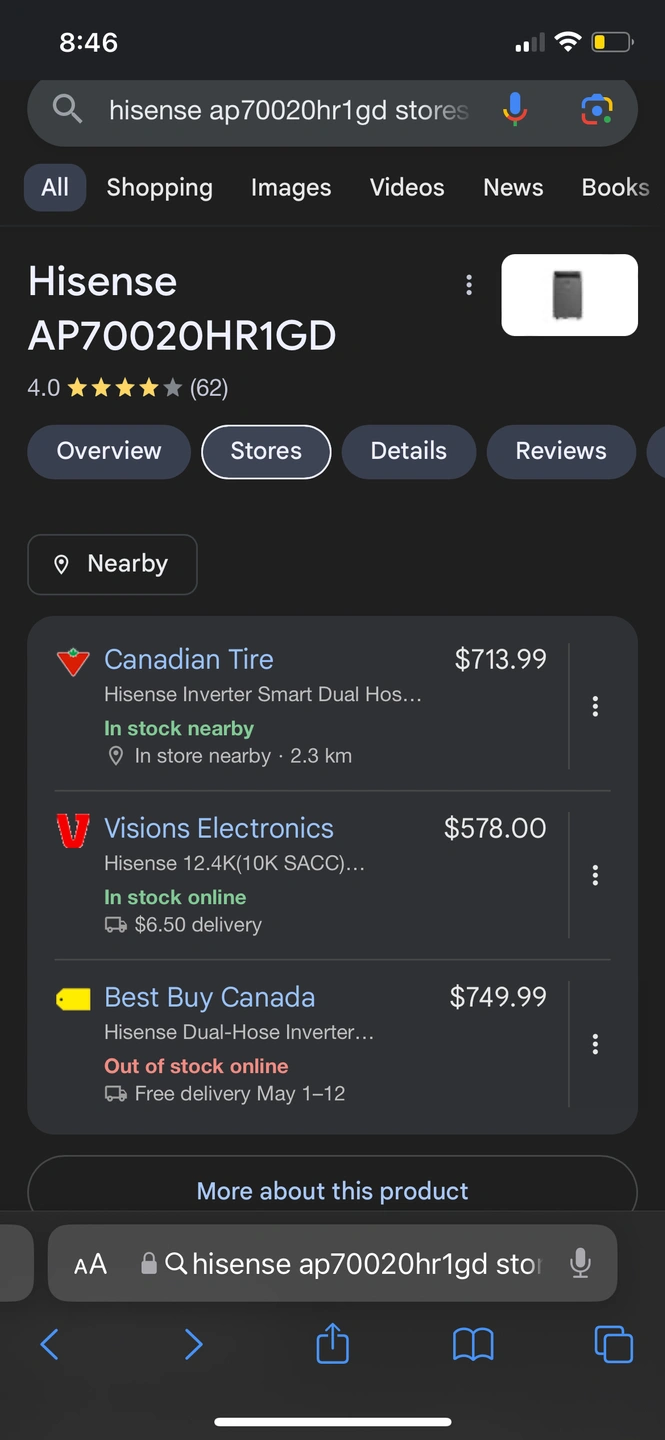Open more options for Canadian Tire listing
665x1440 pixels.
[595, 706]
